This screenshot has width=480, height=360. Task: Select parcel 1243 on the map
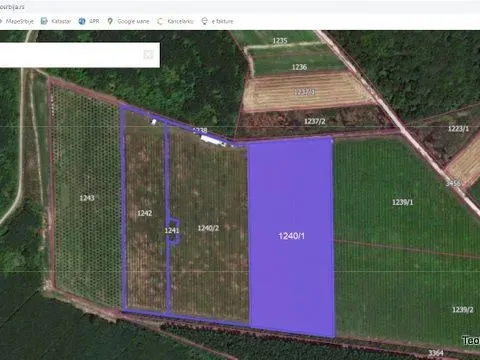click(x=87, y=198)
